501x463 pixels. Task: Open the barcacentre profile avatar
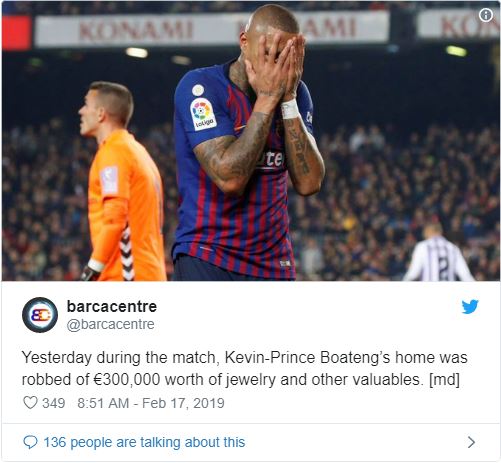point(40,315)
